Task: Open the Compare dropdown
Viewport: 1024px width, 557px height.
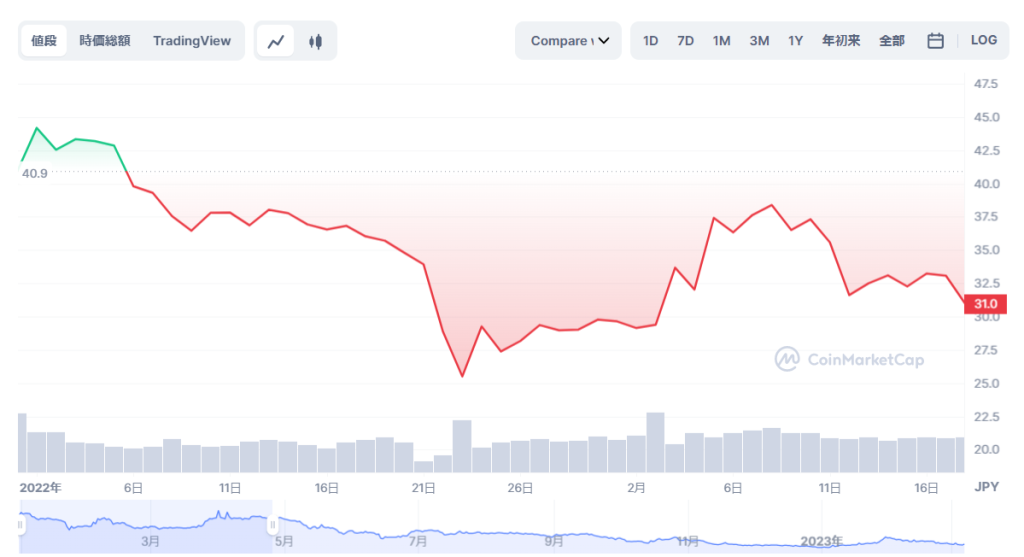Action: [569, 41]
